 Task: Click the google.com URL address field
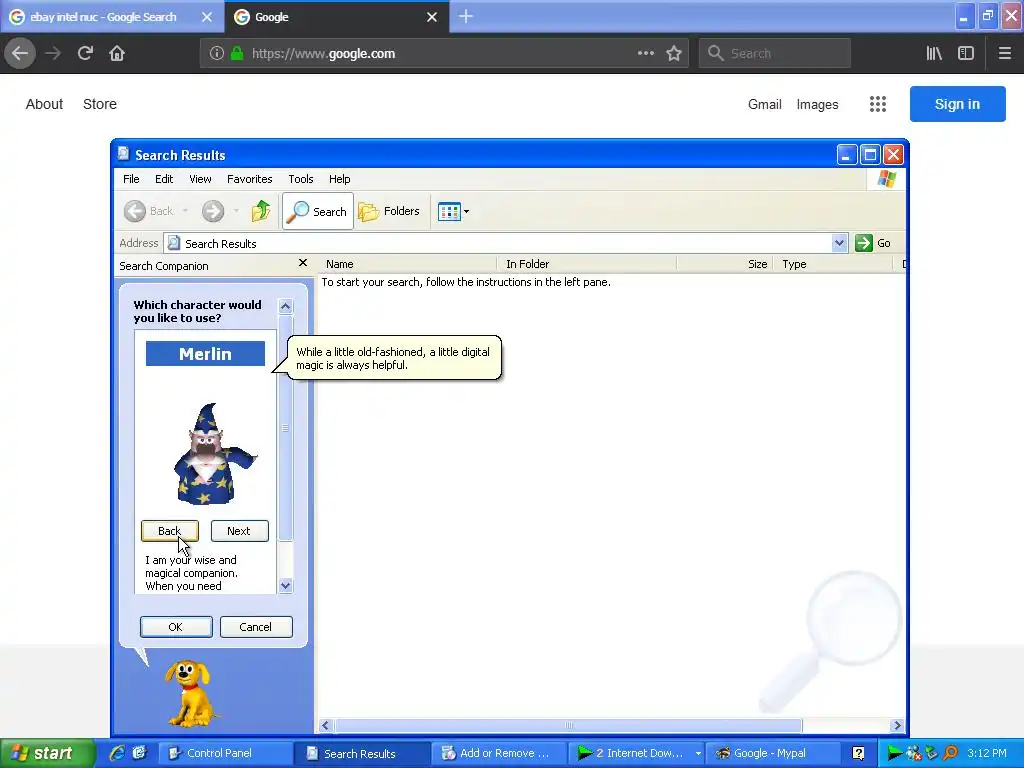[x=444, y=54]
